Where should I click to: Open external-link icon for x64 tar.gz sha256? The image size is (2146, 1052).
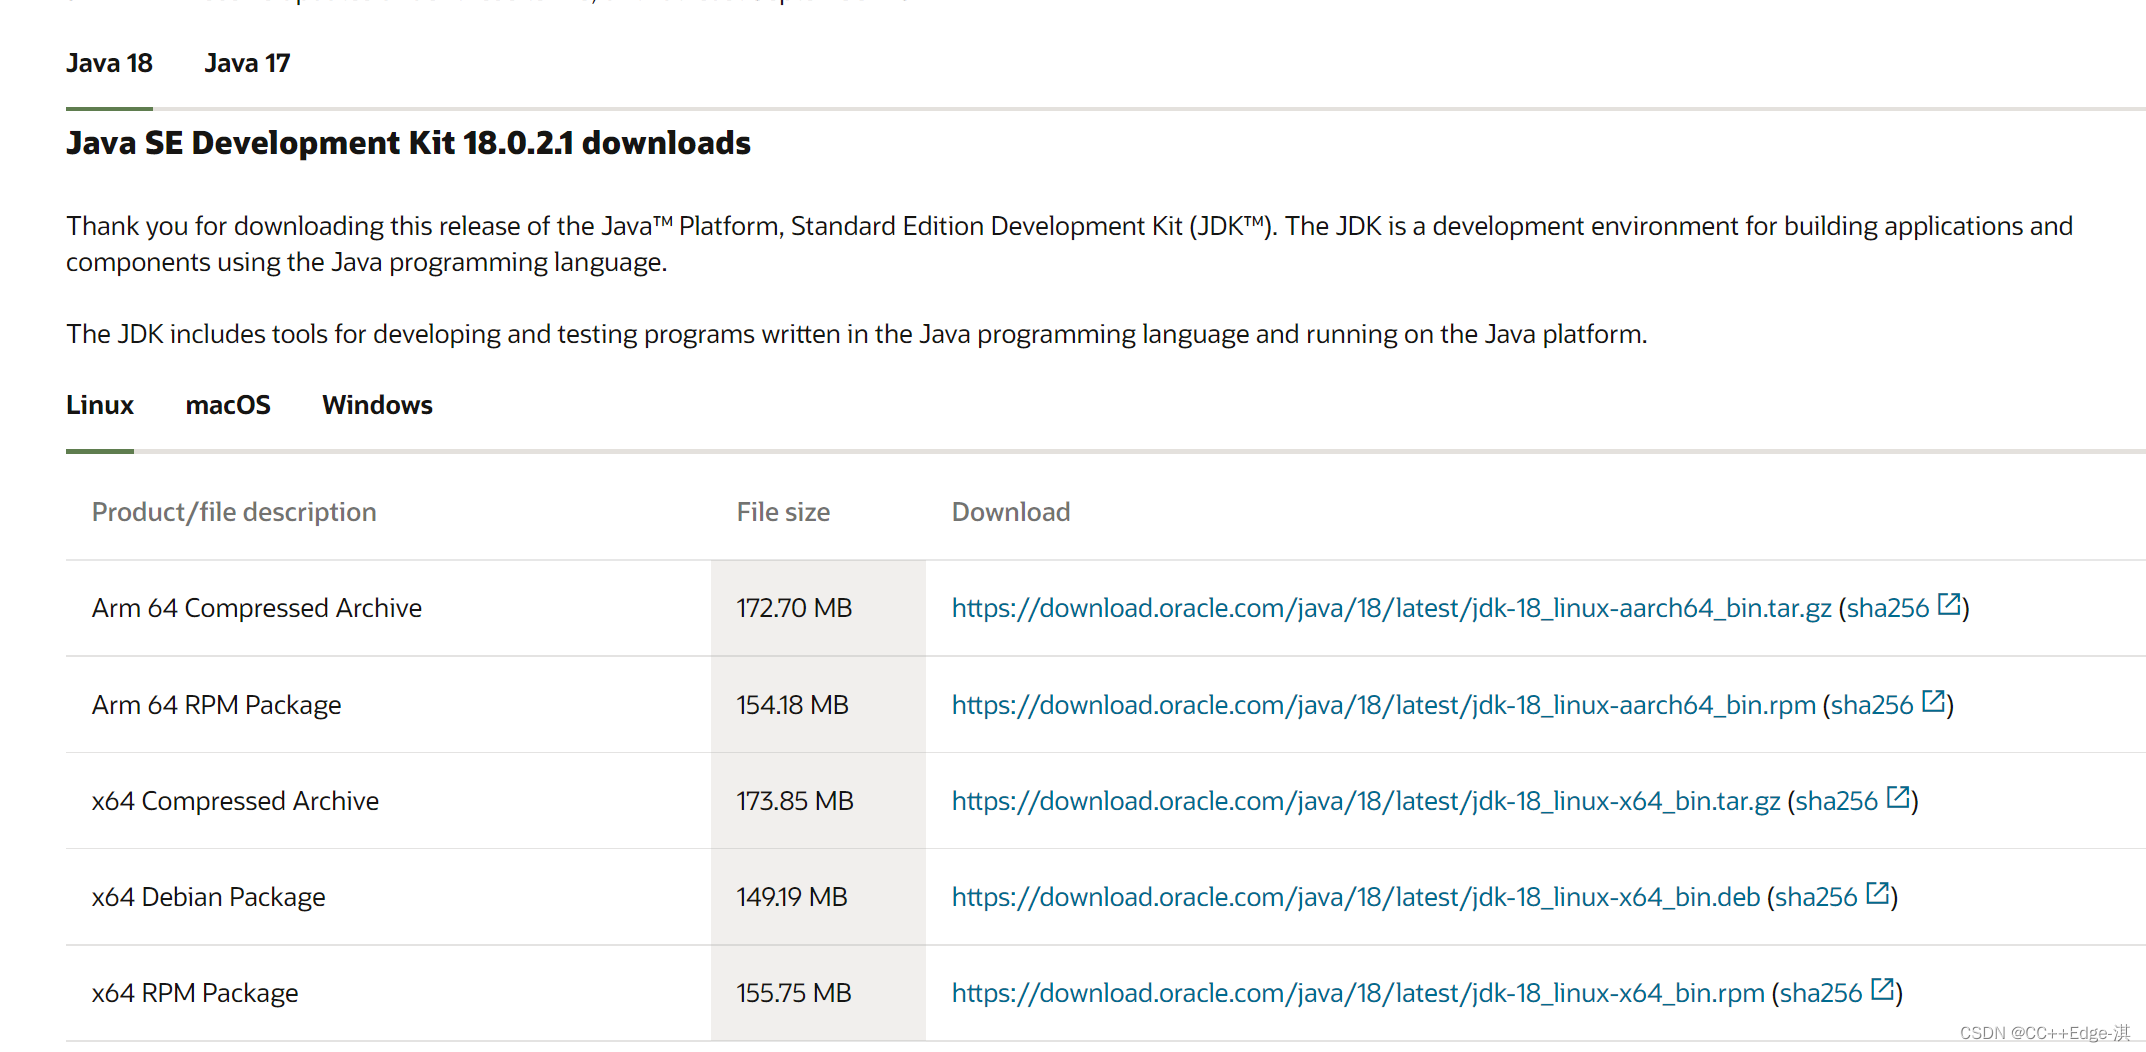coord(1898,797)
